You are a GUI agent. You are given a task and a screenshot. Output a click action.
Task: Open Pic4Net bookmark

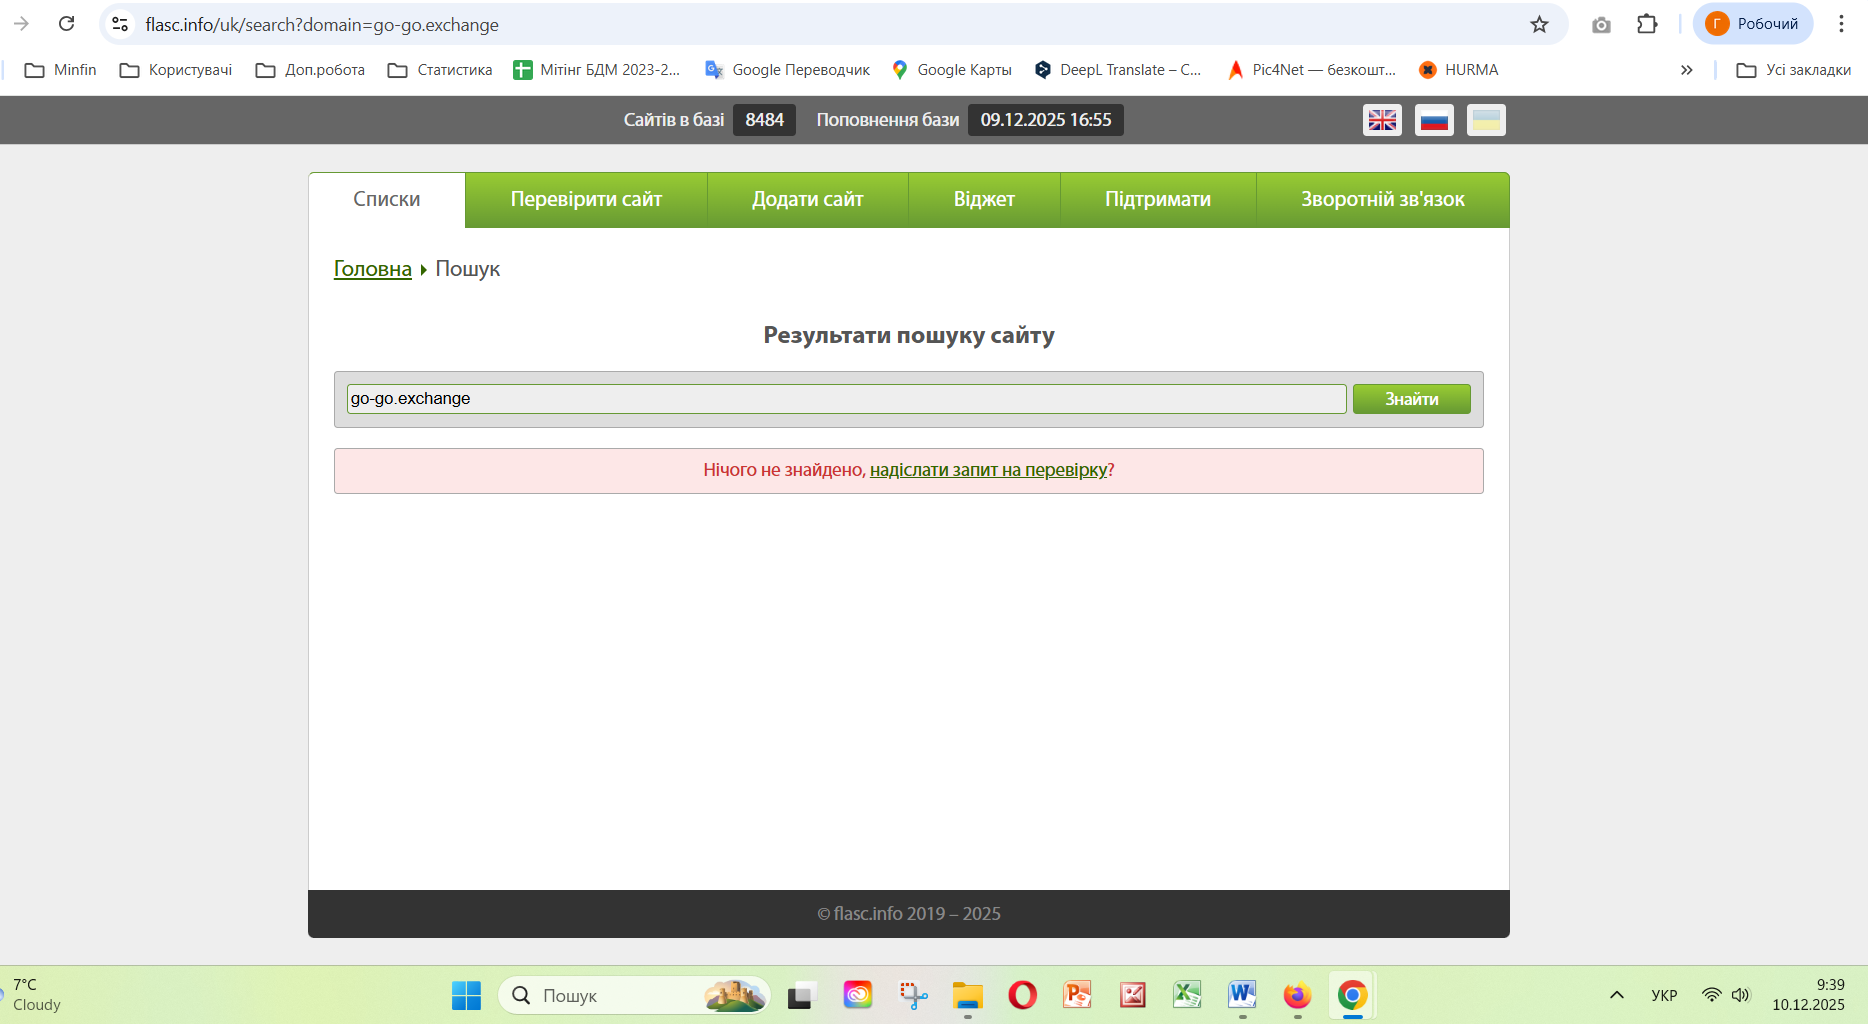pyautogui.click(x=1311, y=70)
